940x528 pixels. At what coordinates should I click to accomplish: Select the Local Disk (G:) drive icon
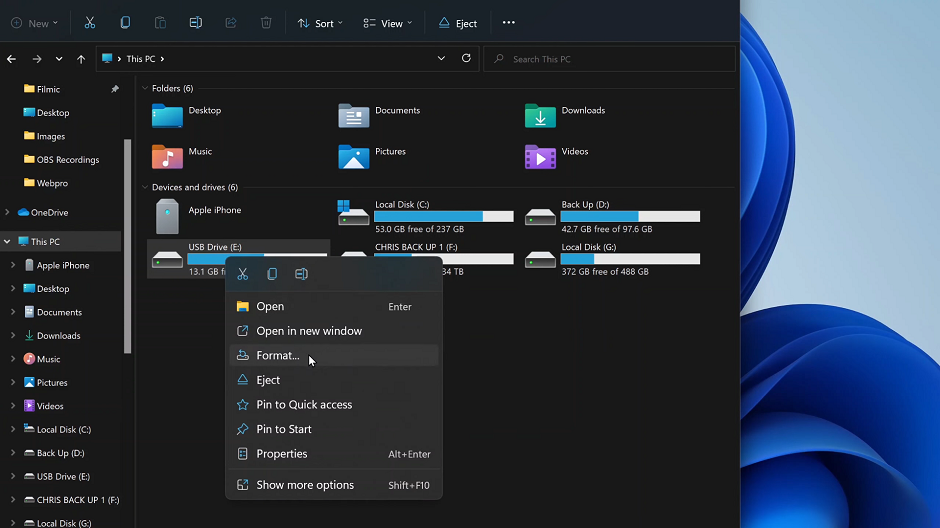540,259
